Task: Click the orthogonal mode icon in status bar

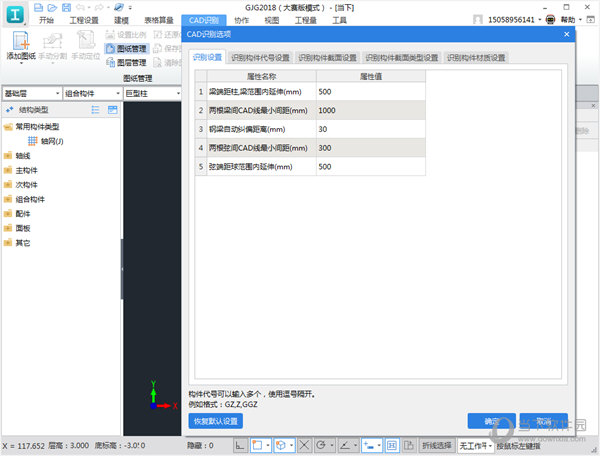Action: (240, 445)
